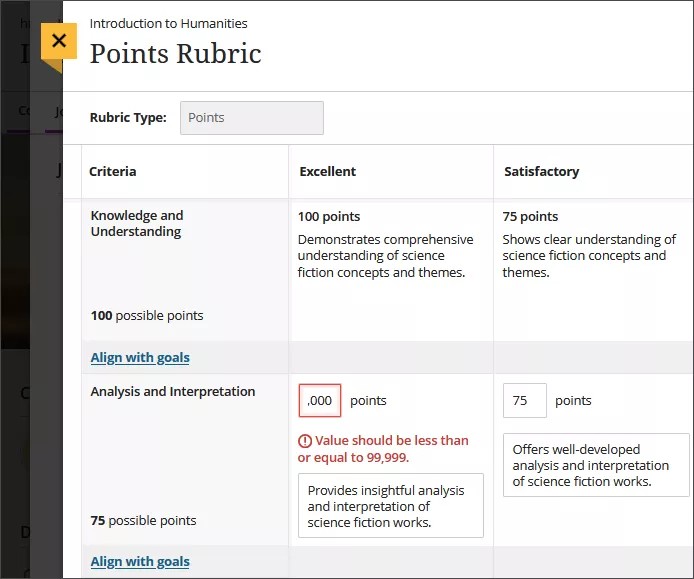694x579 pixels.
Task: Edit the 'Provides insightful analysis' description box
Action: (390, 506)
